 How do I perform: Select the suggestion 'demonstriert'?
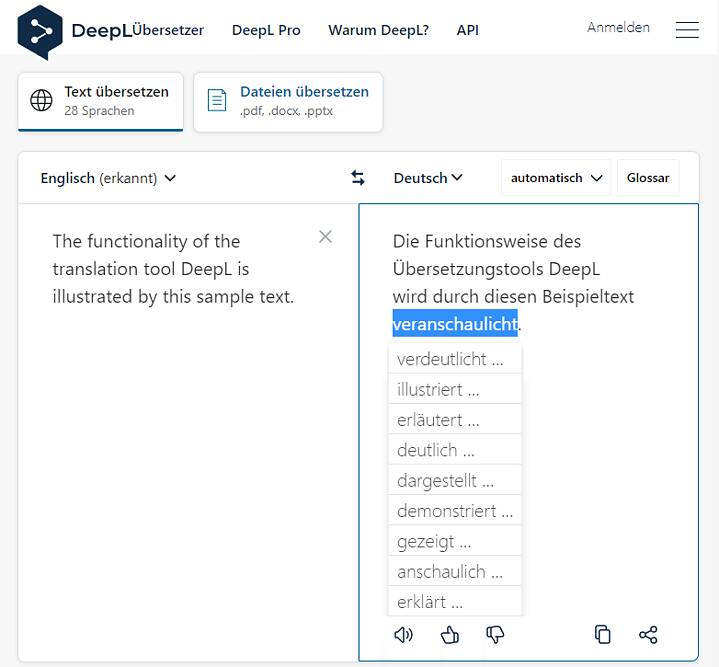(454, 511)
